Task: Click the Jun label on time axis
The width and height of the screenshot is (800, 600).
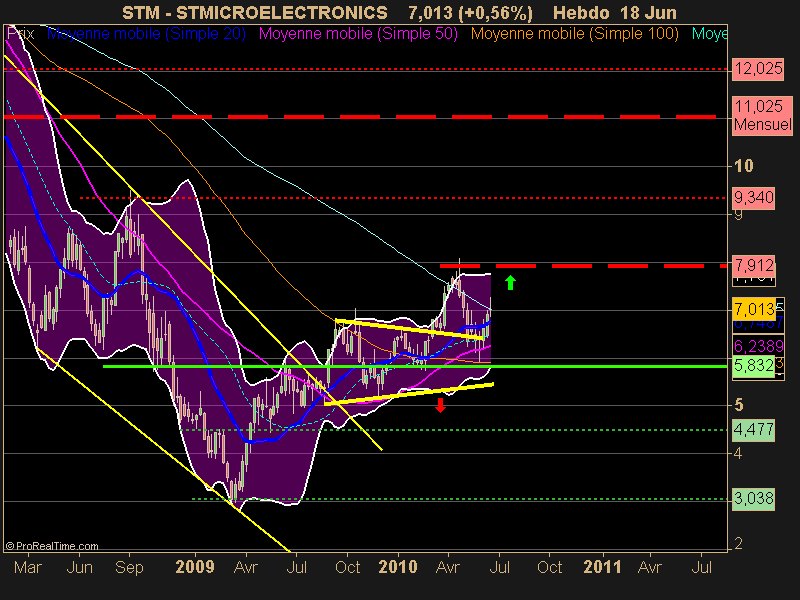Action: (80, 567)
